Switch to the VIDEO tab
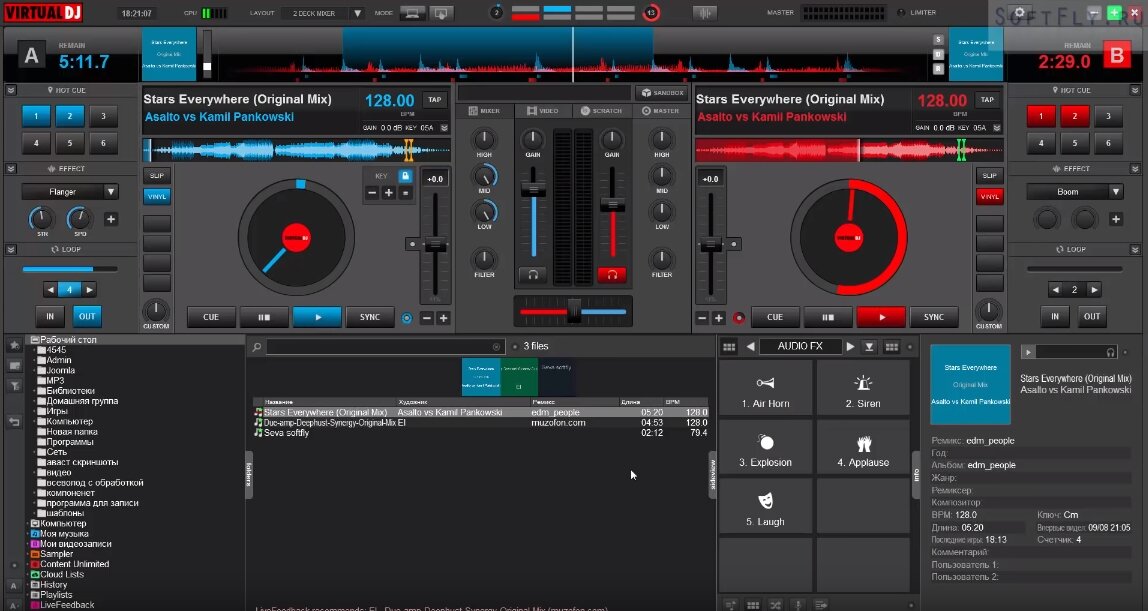This screenshot has height=611, width=1148. (x=543, y=110)
